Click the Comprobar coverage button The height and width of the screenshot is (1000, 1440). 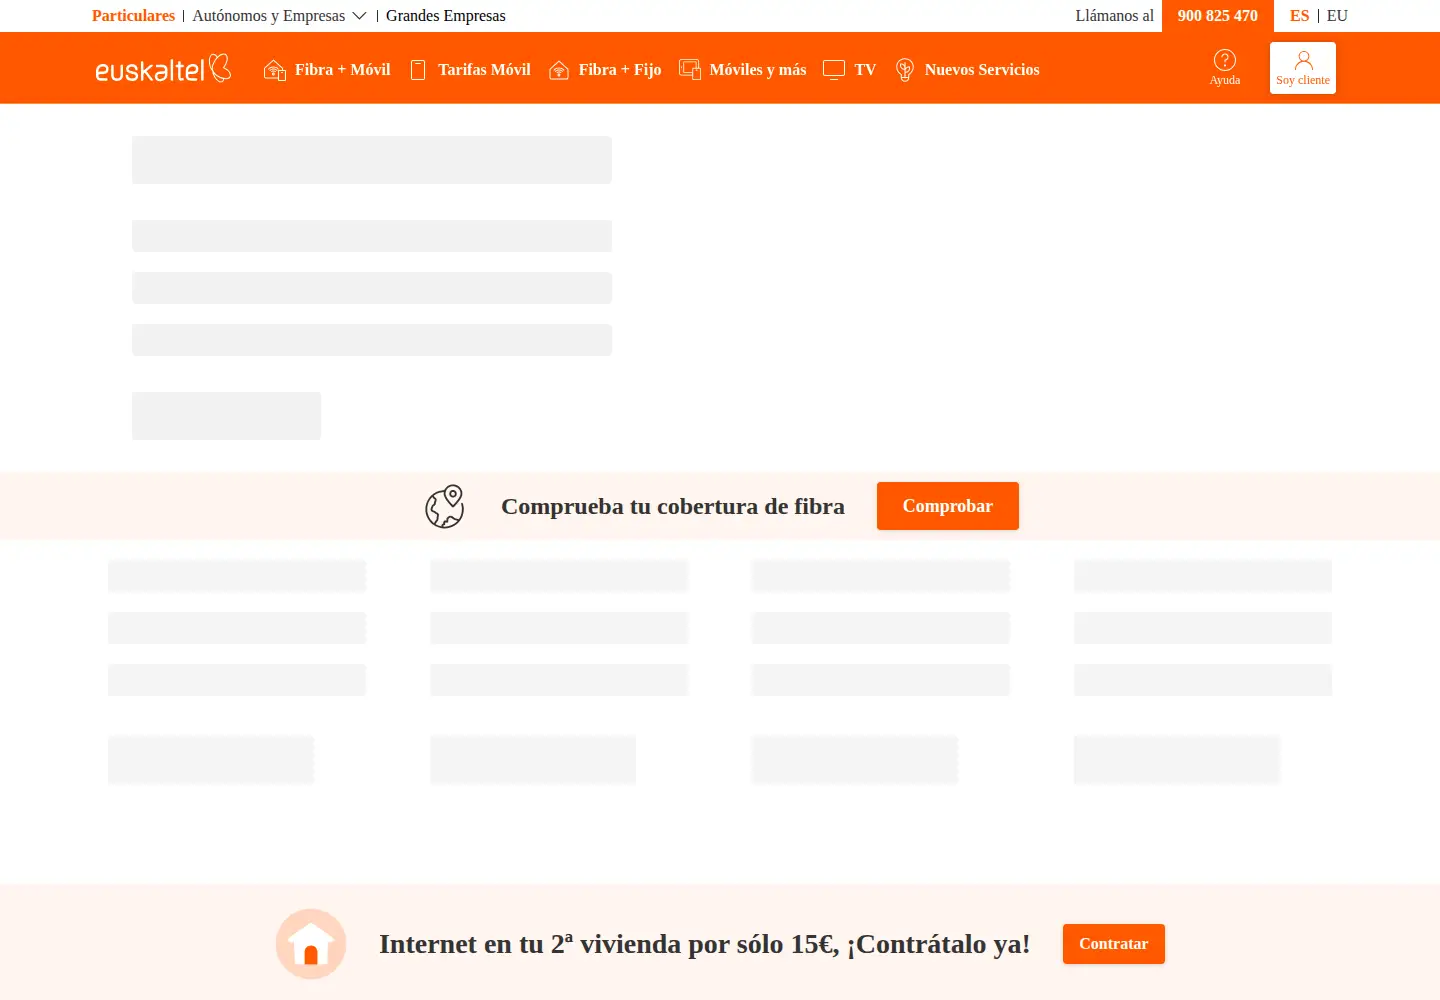(948, 506)
